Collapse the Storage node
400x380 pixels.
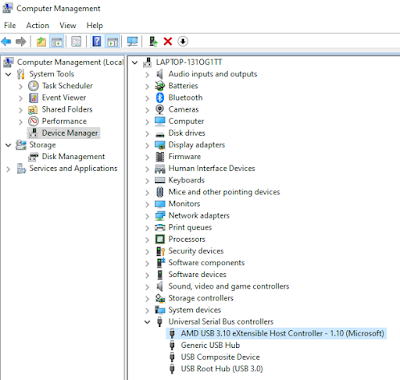pyautogui.click(x=8, y=145)
